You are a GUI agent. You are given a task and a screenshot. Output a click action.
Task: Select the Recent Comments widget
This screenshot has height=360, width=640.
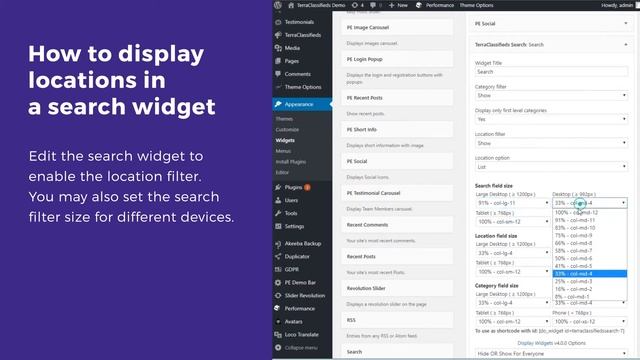click(397, 225)
